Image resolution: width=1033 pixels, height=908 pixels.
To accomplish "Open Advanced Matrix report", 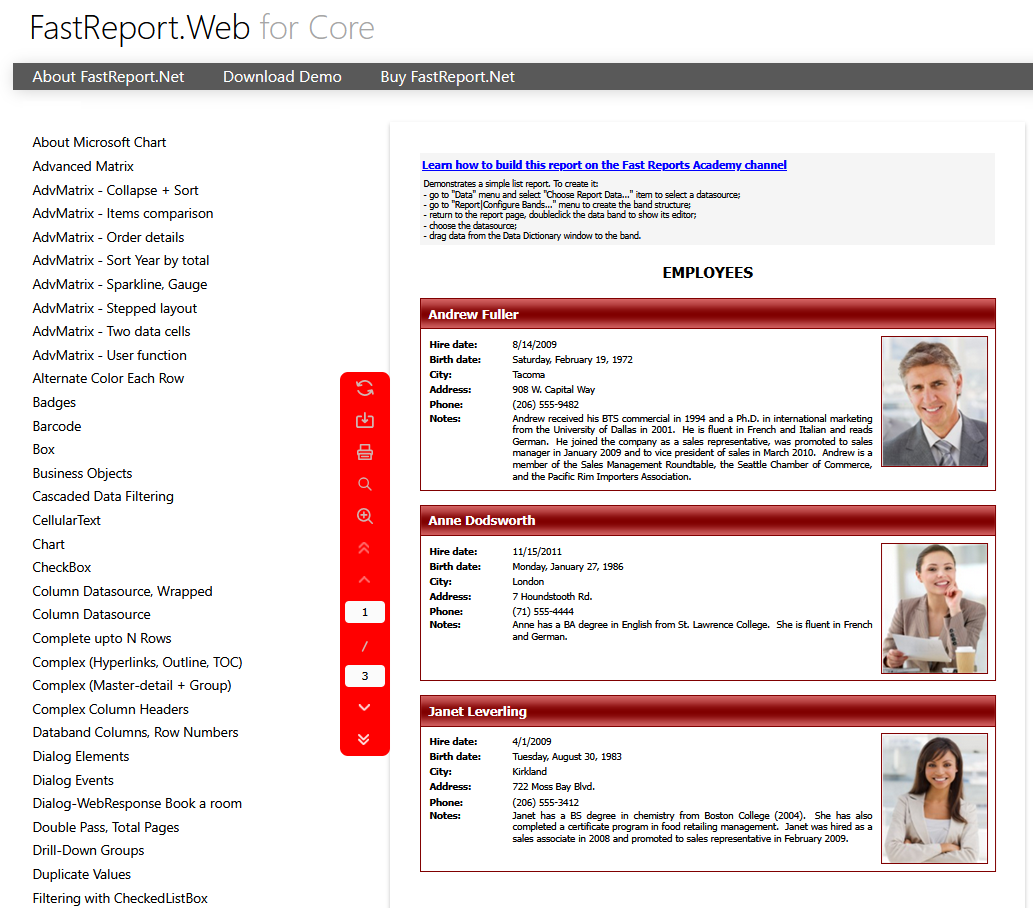I will (83, 166).
